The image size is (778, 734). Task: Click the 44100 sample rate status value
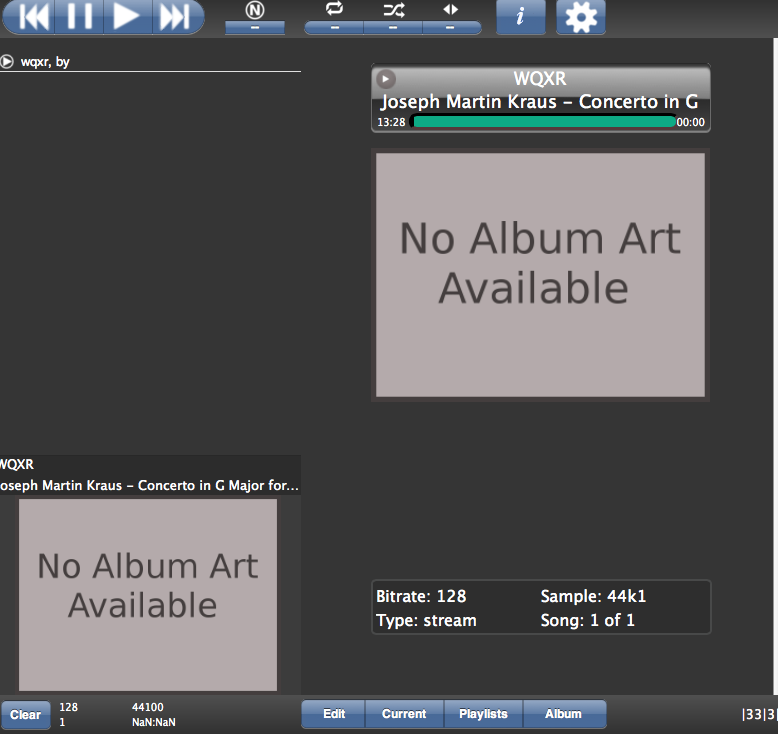[148, 707]
